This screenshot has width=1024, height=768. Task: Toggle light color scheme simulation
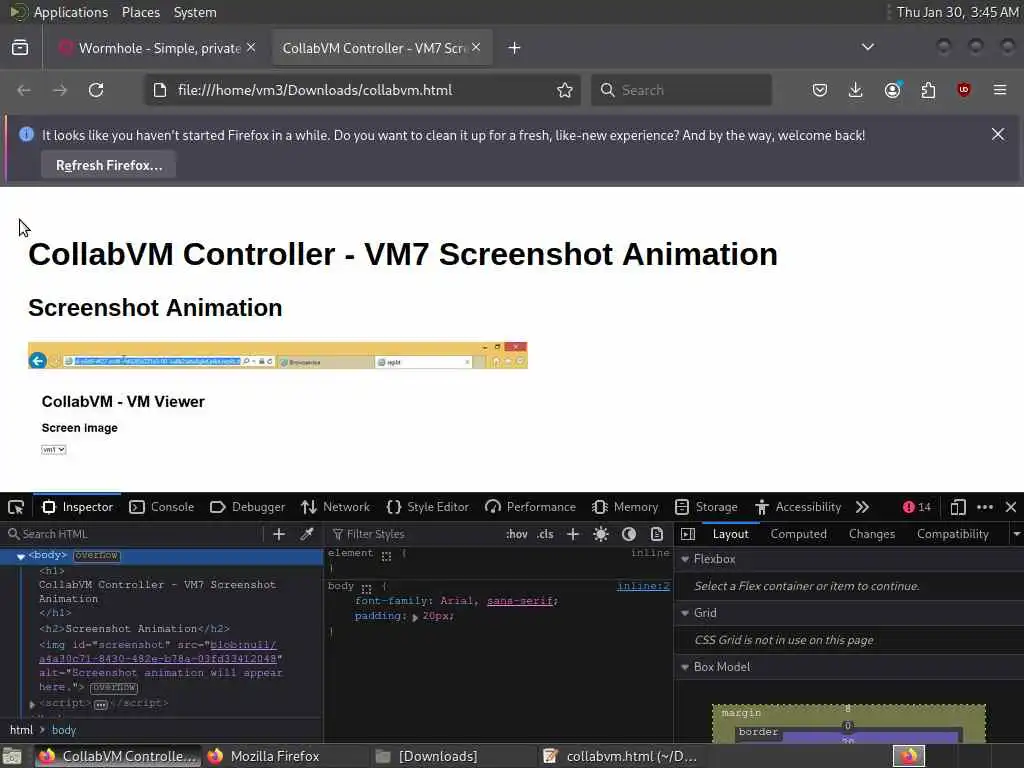(x=601, y=534)
